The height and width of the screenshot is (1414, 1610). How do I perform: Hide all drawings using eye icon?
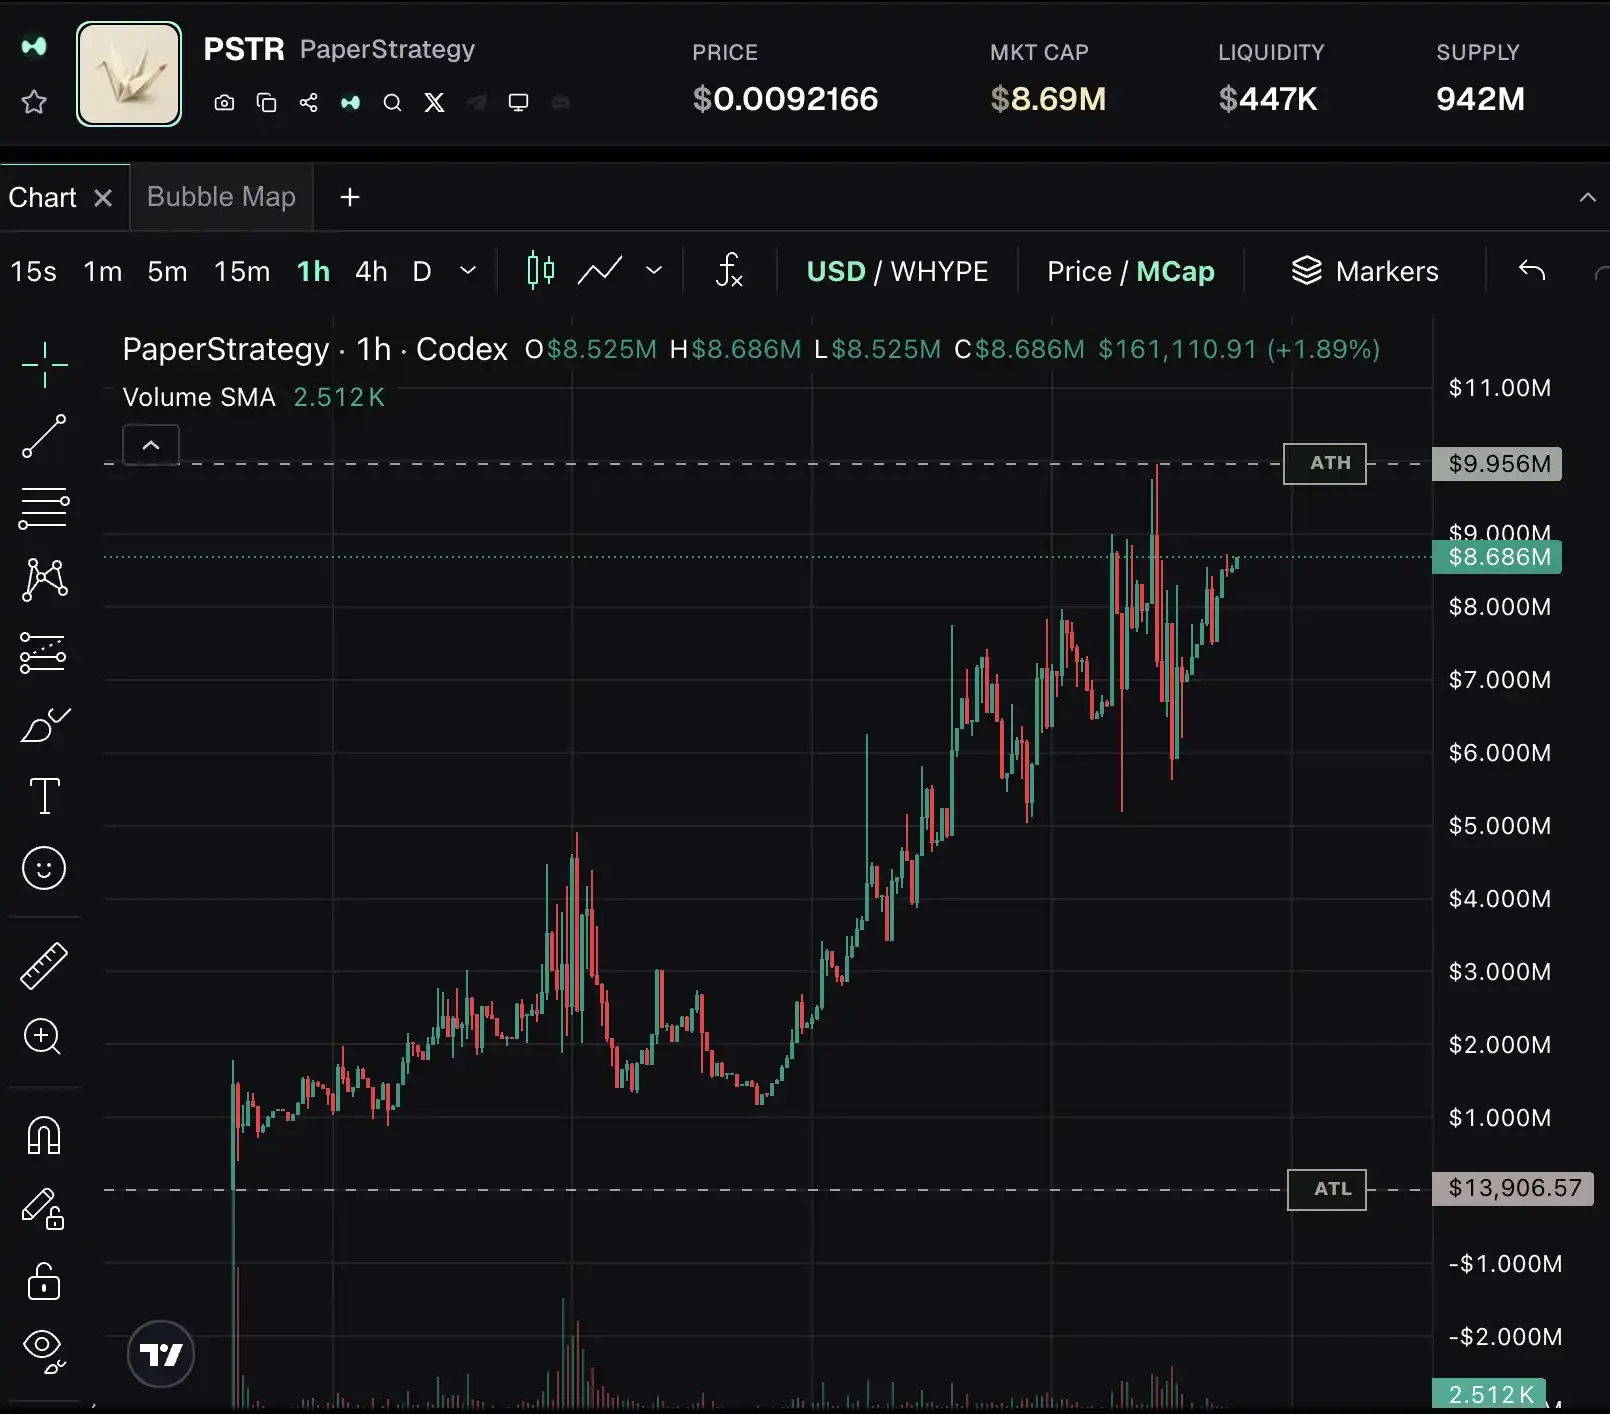click(x=44, y=1352)
